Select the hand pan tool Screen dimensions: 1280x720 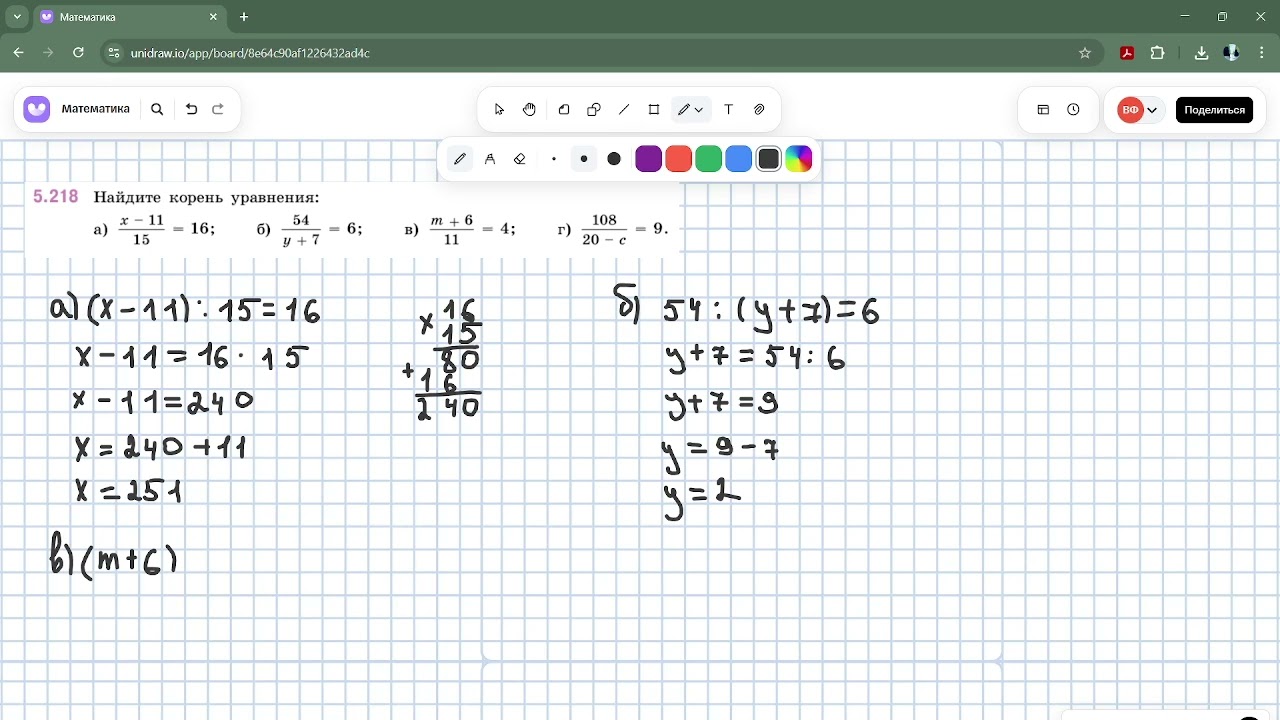tap(529, 110)
